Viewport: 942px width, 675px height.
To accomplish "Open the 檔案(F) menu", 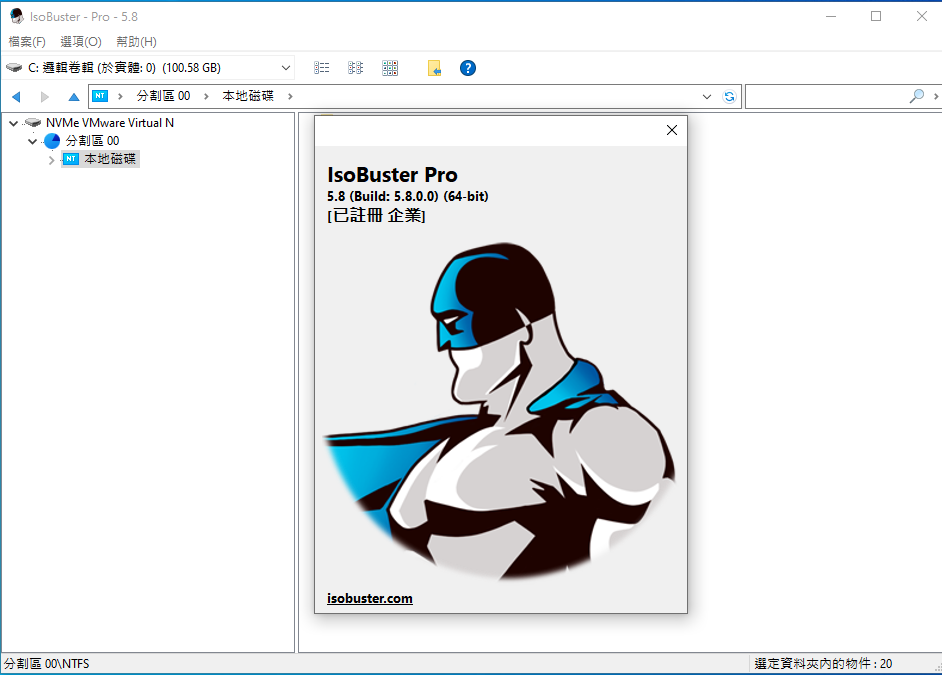I will (27, 41).
